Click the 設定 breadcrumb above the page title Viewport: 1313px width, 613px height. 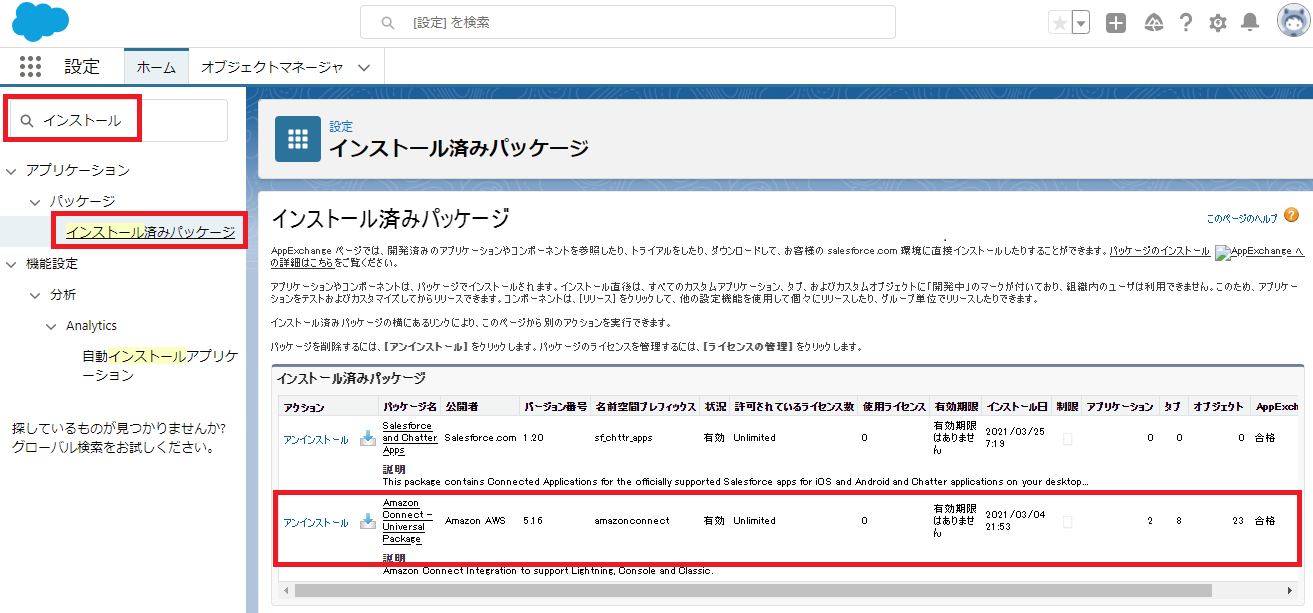coord(341,126)
